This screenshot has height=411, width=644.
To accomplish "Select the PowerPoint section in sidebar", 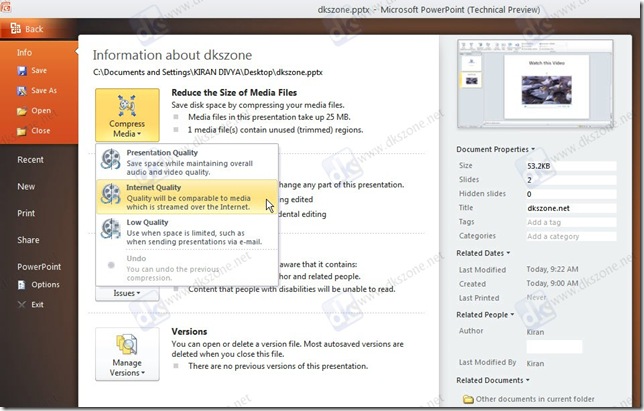I will (39, 267).
